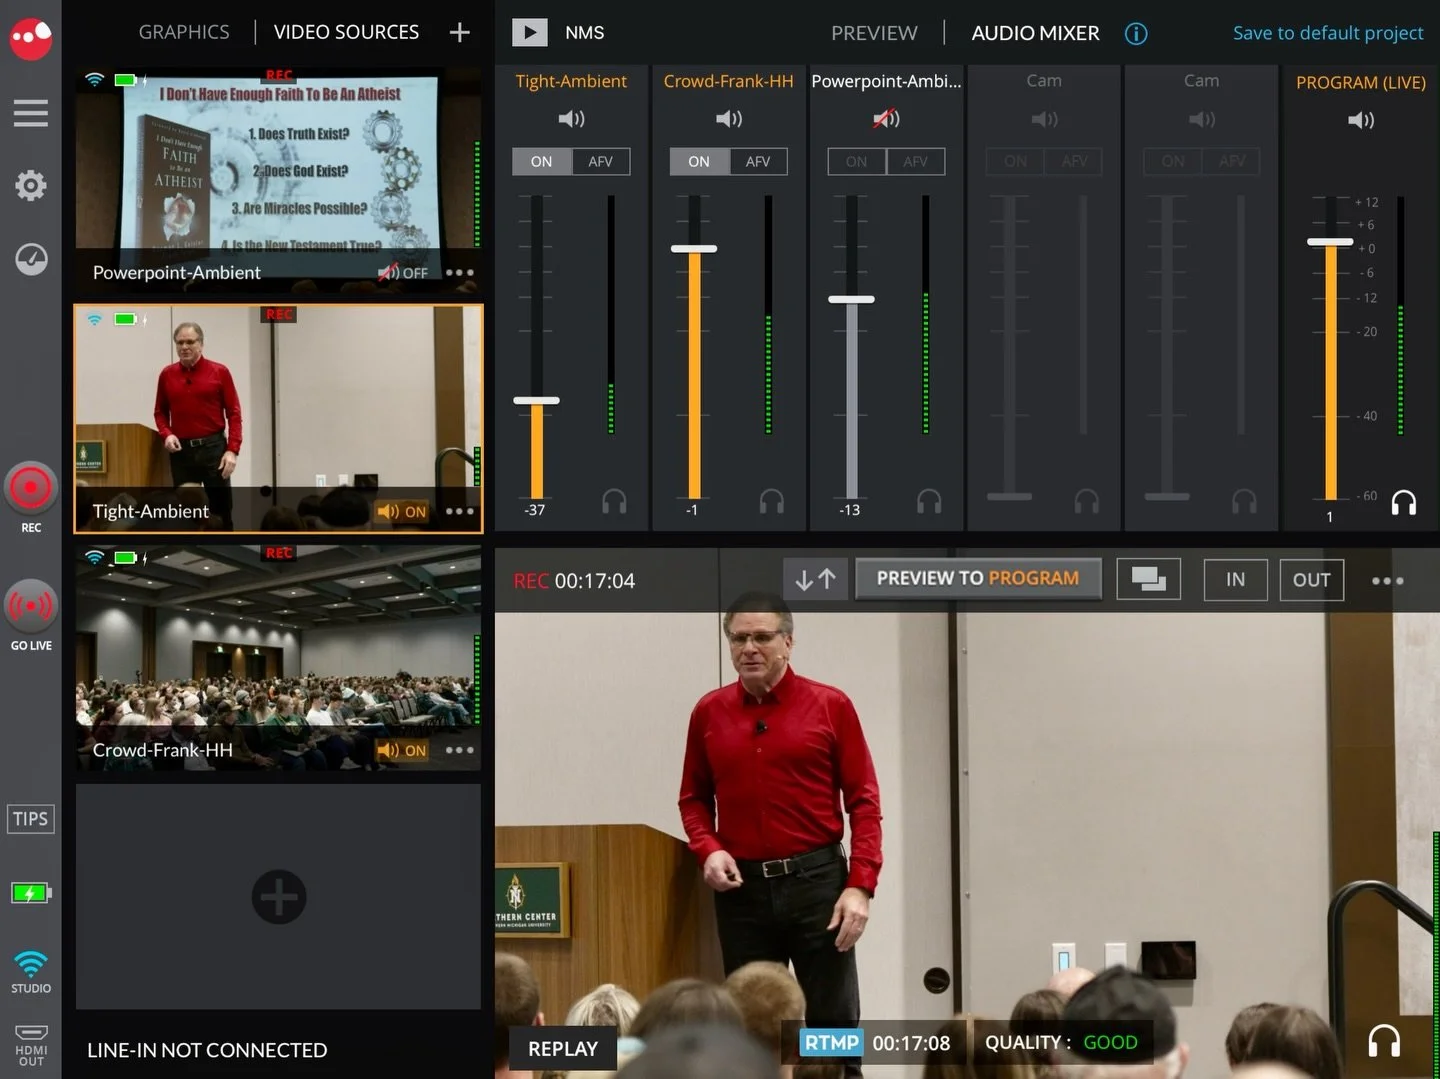This screenshot has width=1440, height=1079.
Task: Toggle Powerpoint-Ambient audio OFF indicator
Action: click(402, 272)
